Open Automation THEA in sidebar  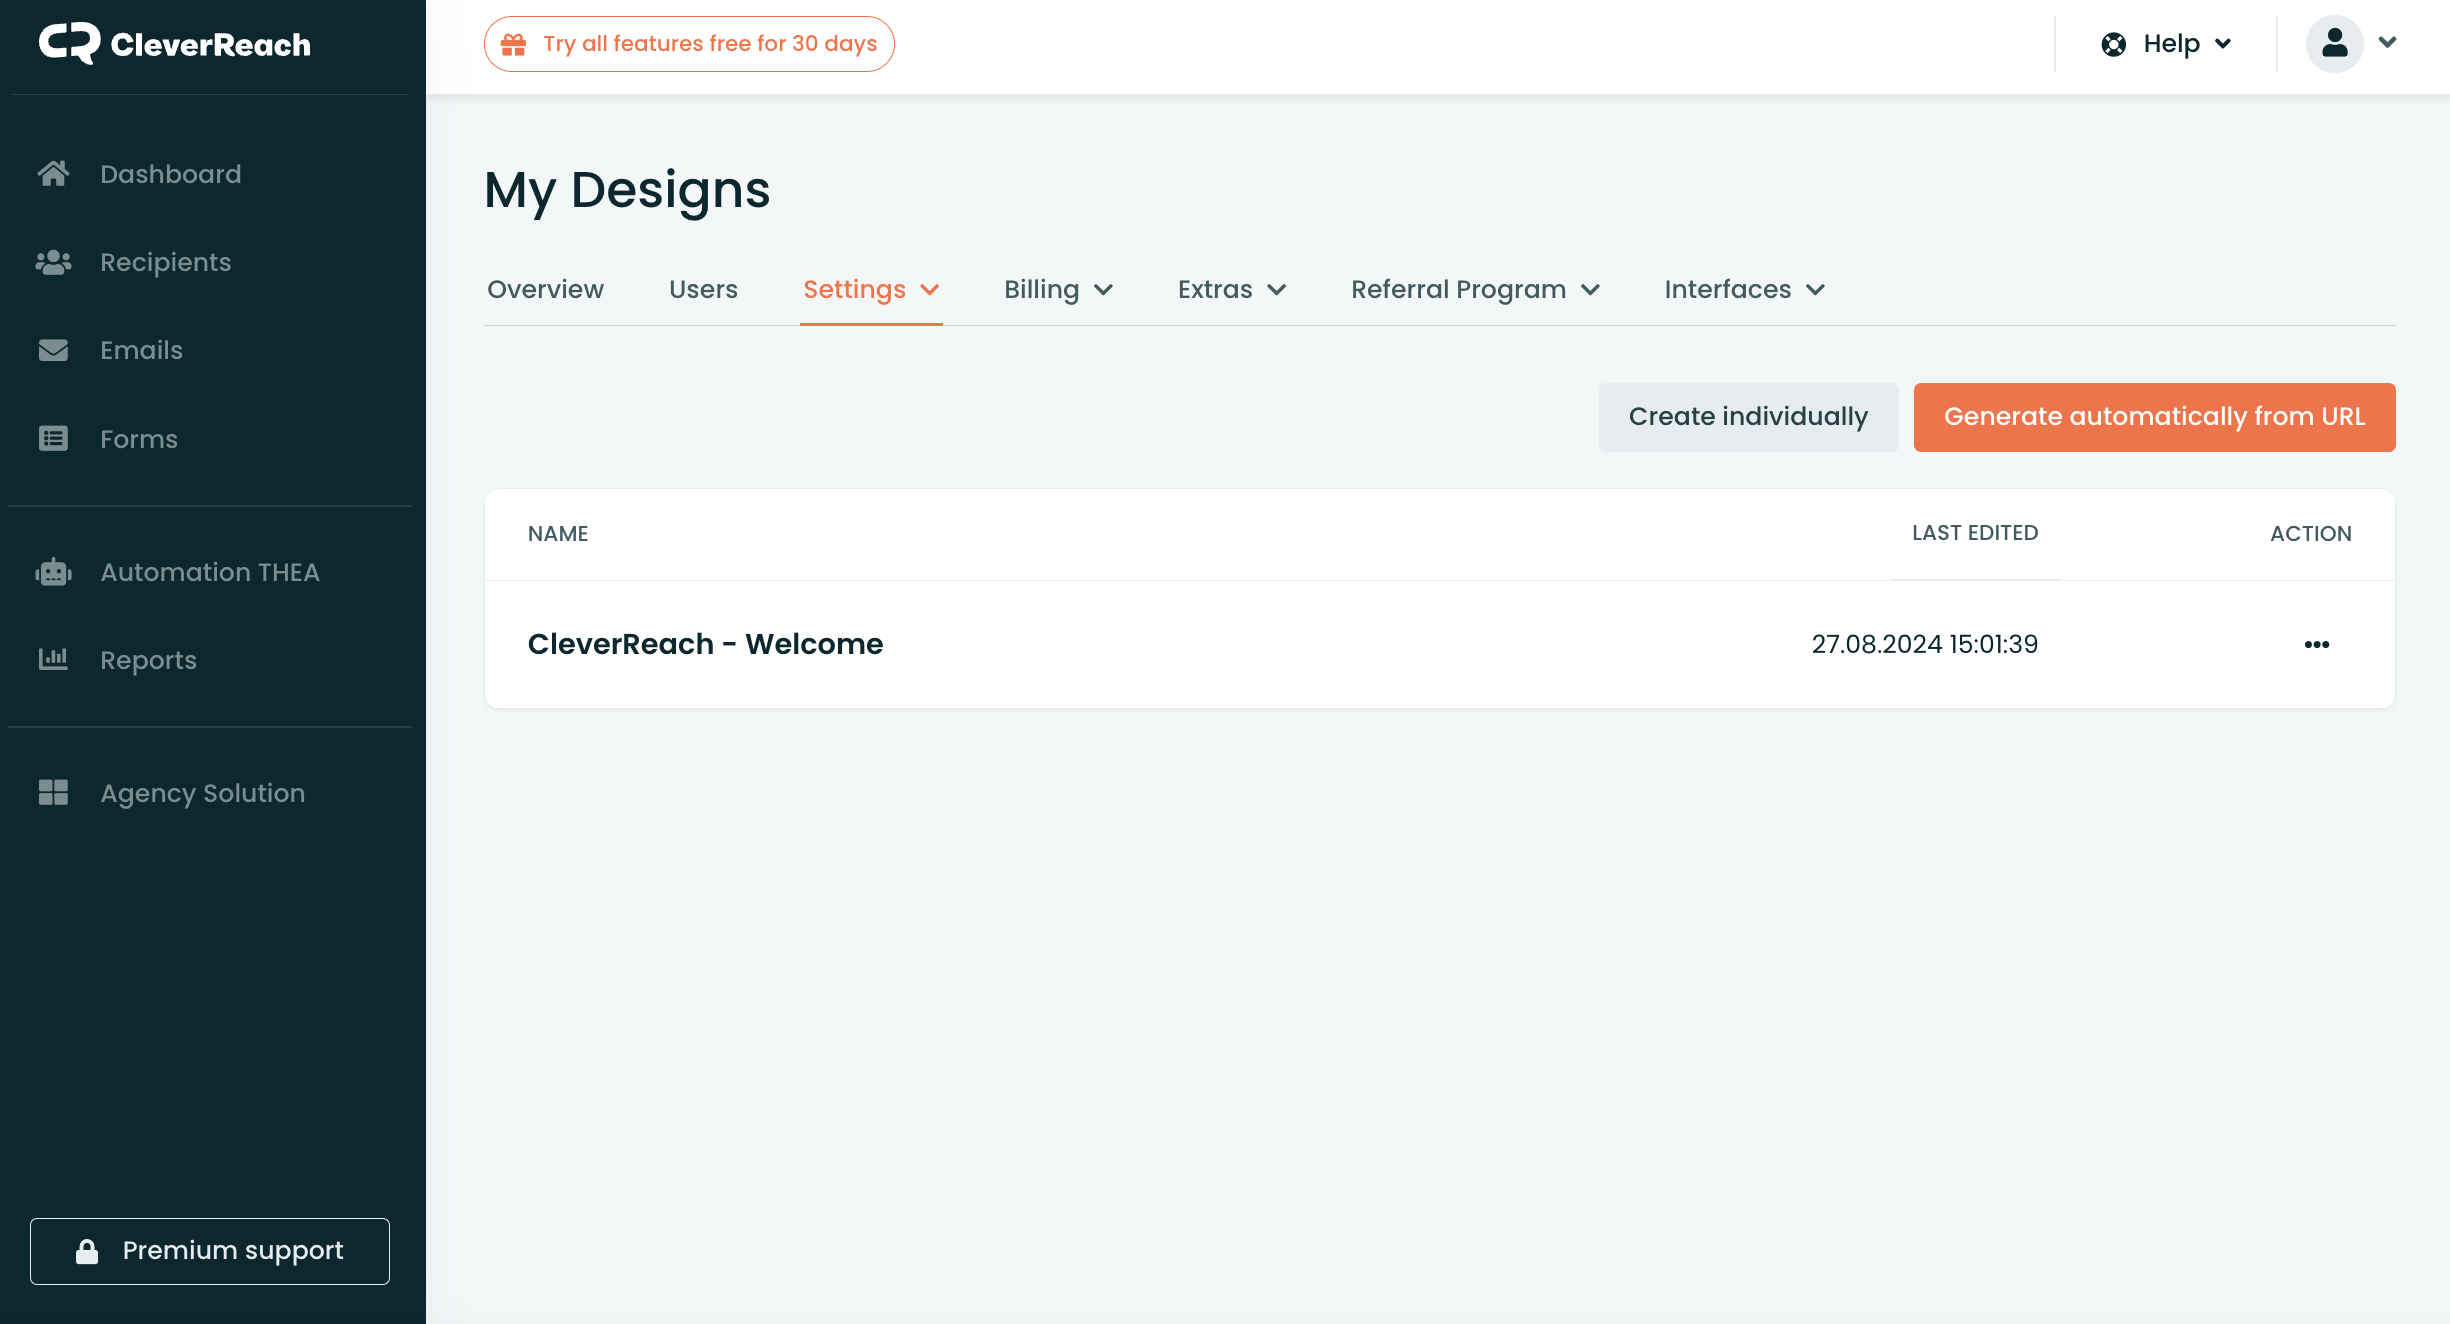point(210,572)
